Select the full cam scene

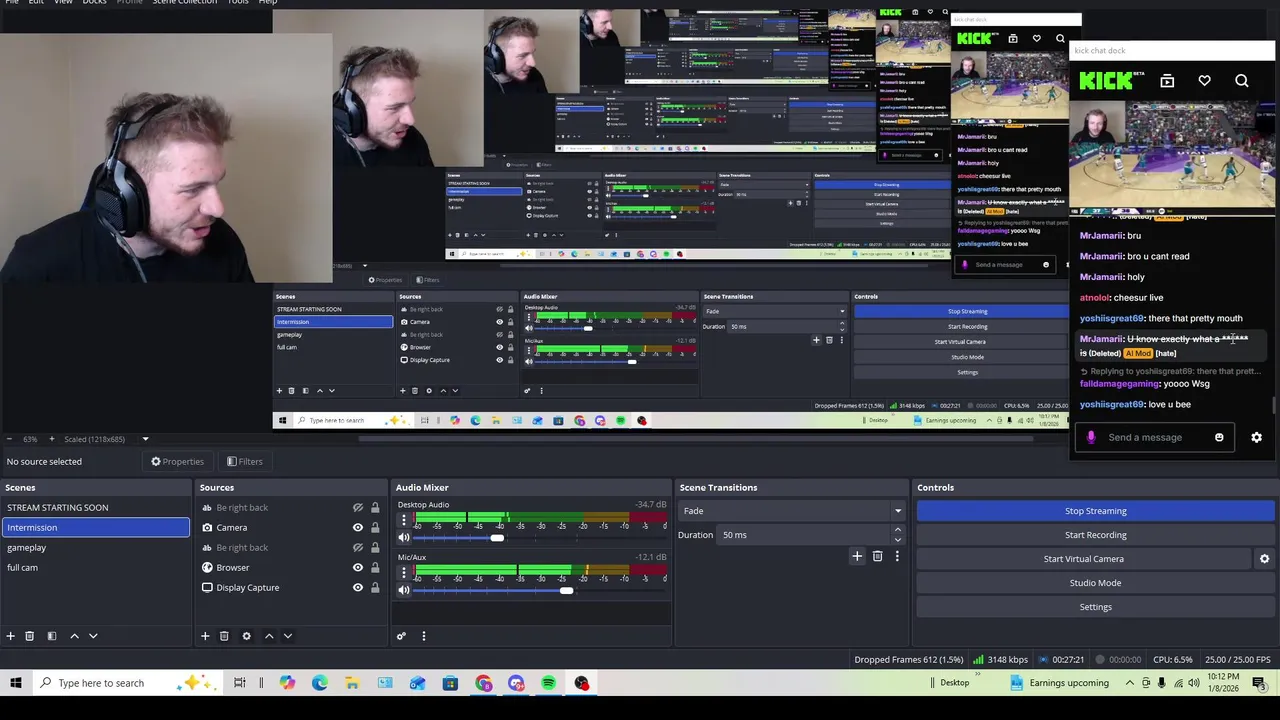(95, 567)
